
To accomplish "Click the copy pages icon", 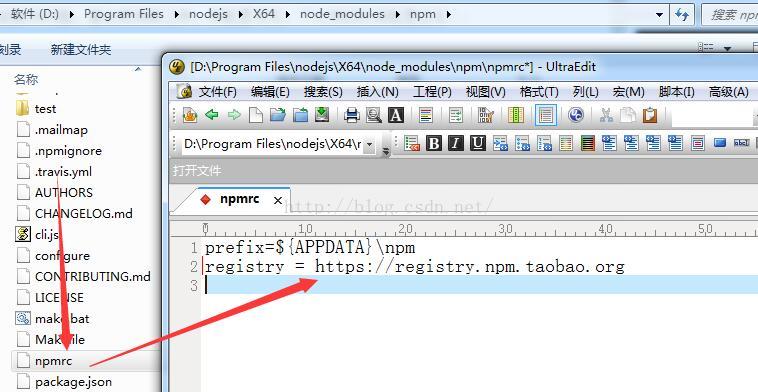I will tap(627, 115).
